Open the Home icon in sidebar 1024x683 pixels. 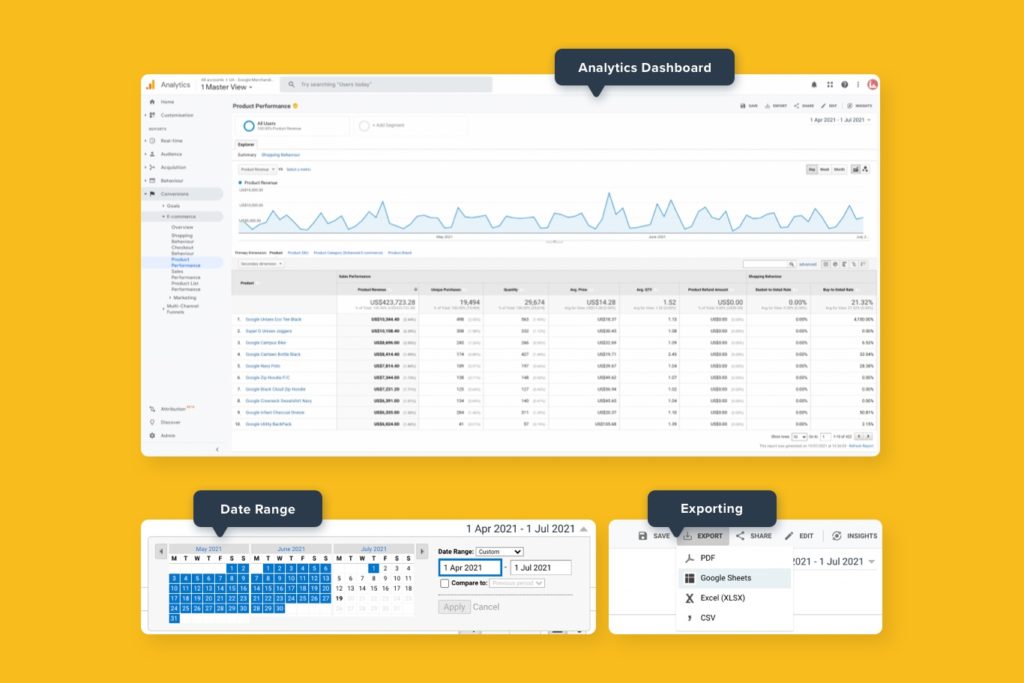(x=152, y=102)
